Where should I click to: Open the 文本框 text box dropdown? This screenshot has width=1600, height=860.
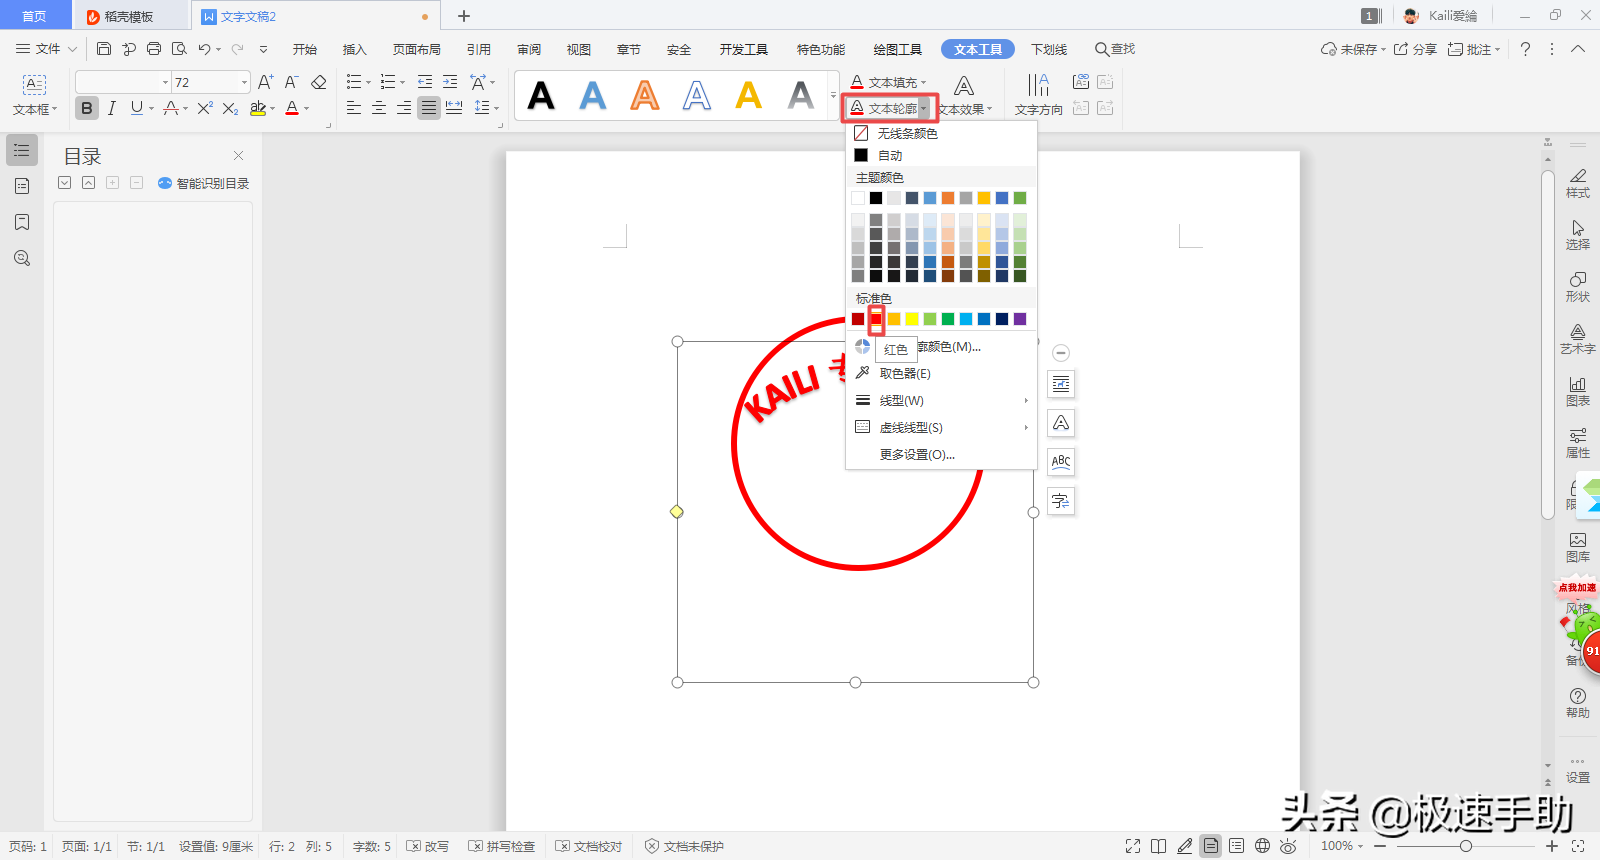(35, 109)
